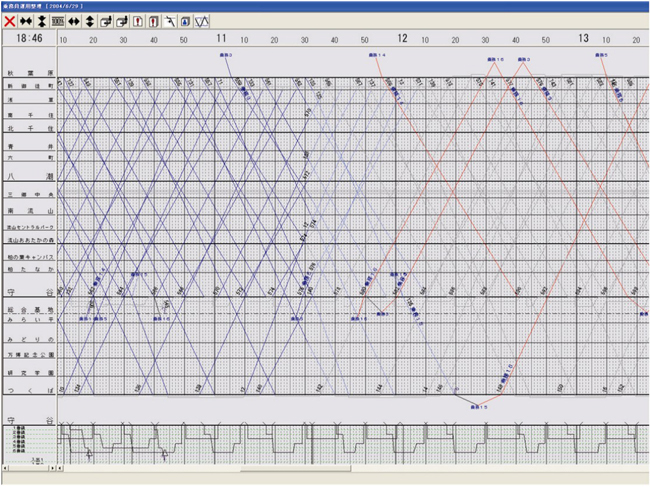Select the 南千住 station label
The width and height of the screenshot is (650, 487).
tap(30, 115)
